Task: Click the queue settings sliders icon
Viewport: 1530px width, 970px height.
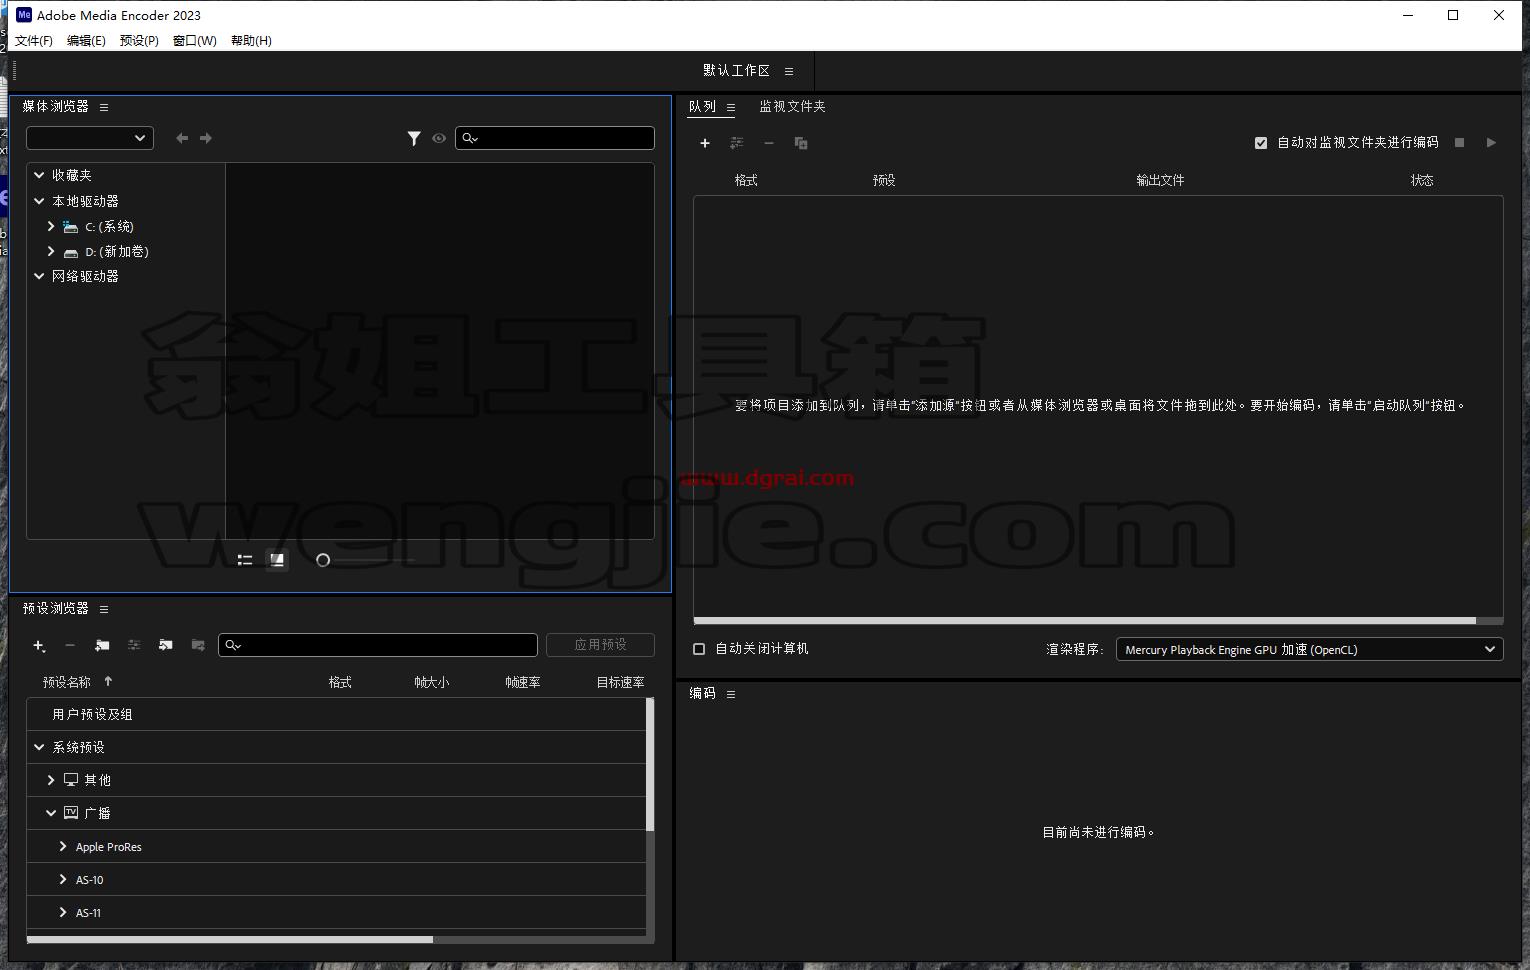Action: (x=737, y=143)
